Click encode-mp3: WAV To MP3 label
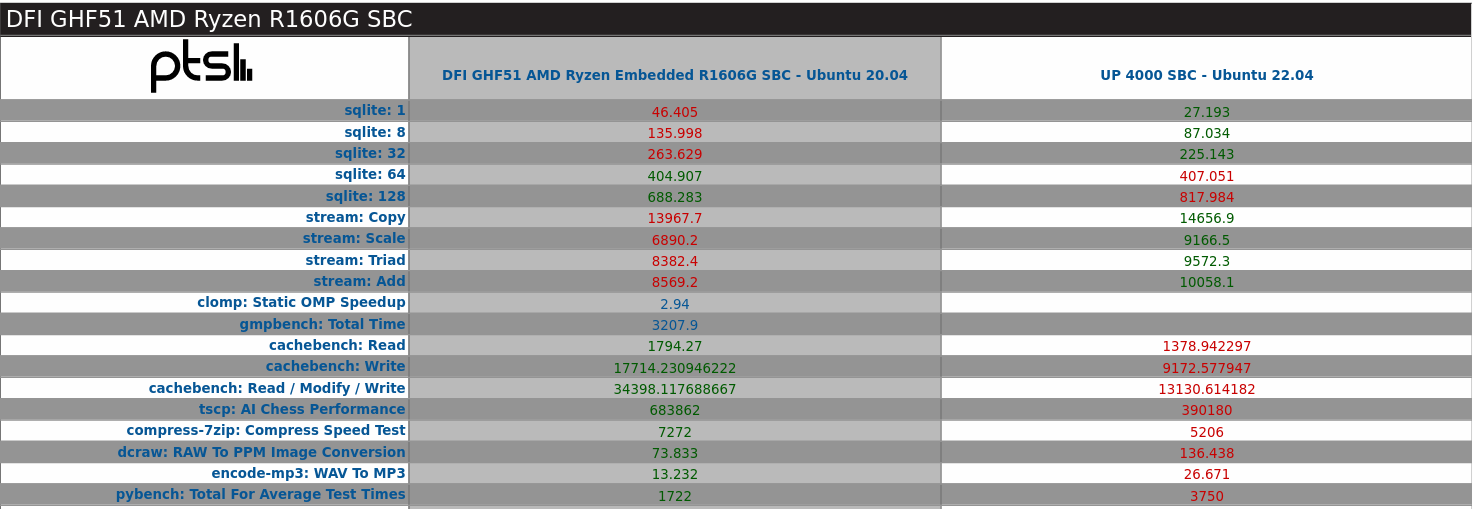 pyautogui.click(x=308, y=474)
